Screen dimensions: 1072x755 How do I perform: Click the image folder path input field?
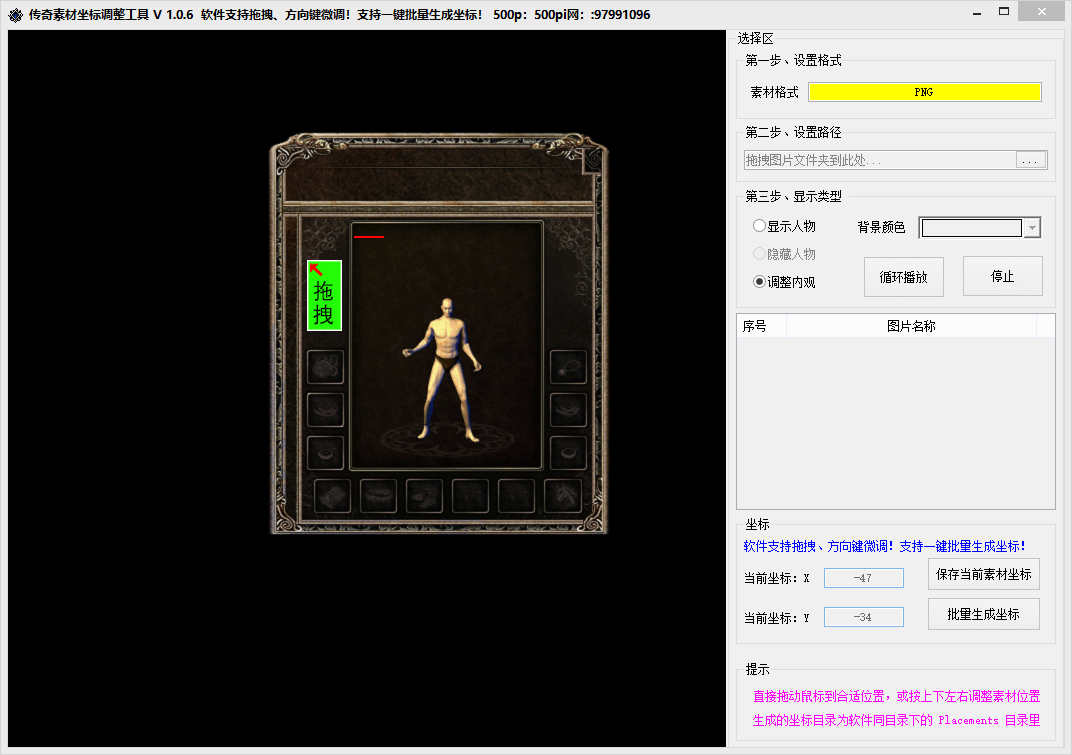[x=880, y=160]
